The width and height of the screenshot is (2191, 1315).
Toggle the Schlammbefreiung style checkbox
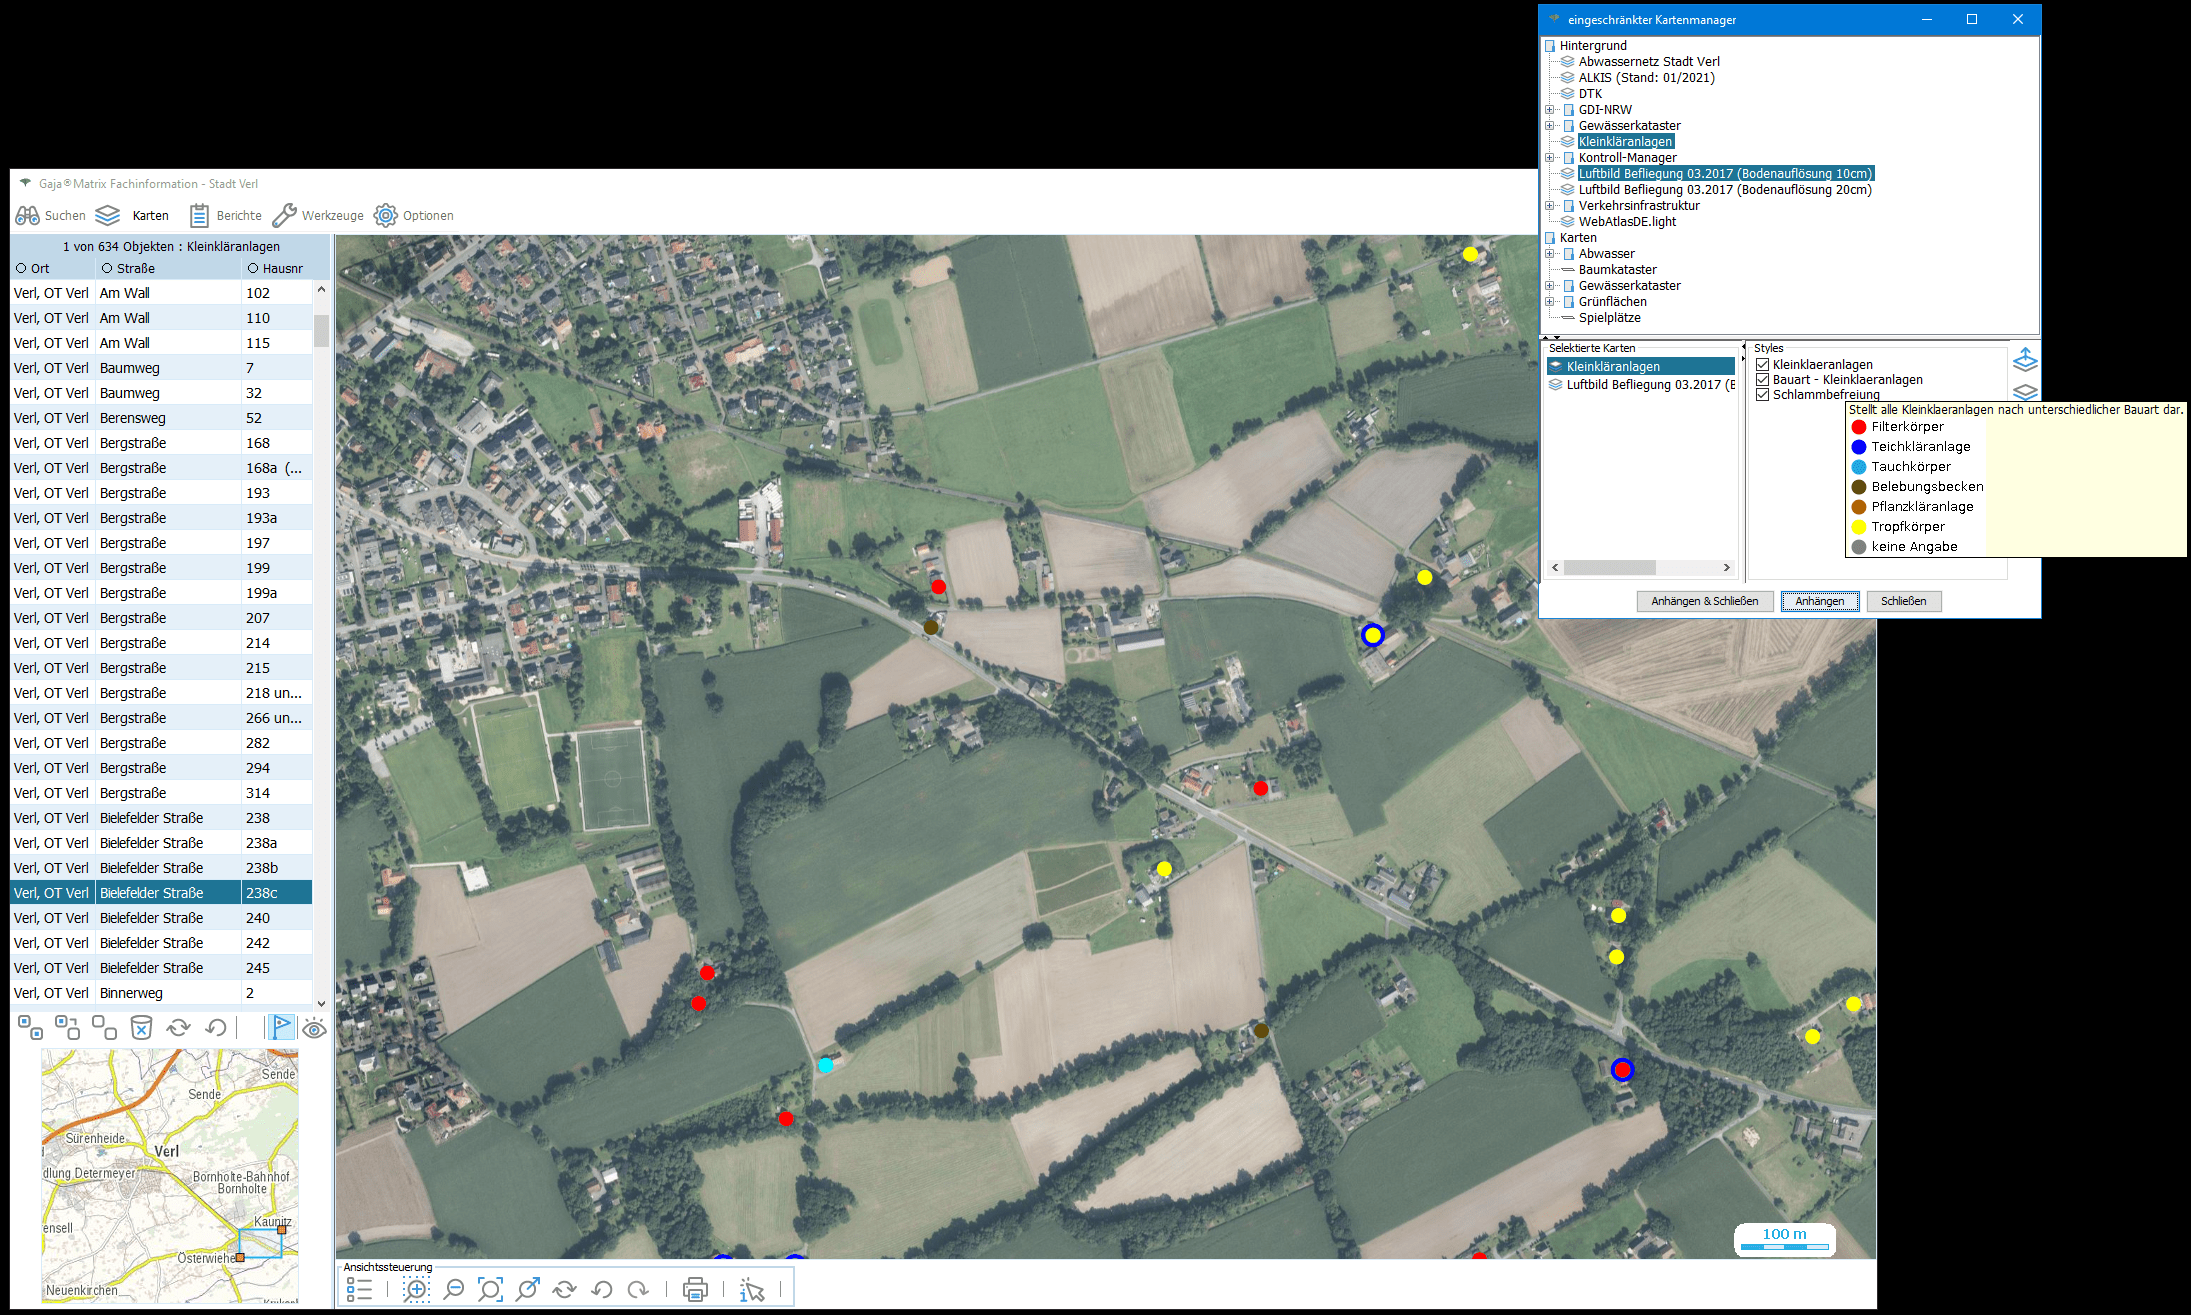click(1763, 395)
